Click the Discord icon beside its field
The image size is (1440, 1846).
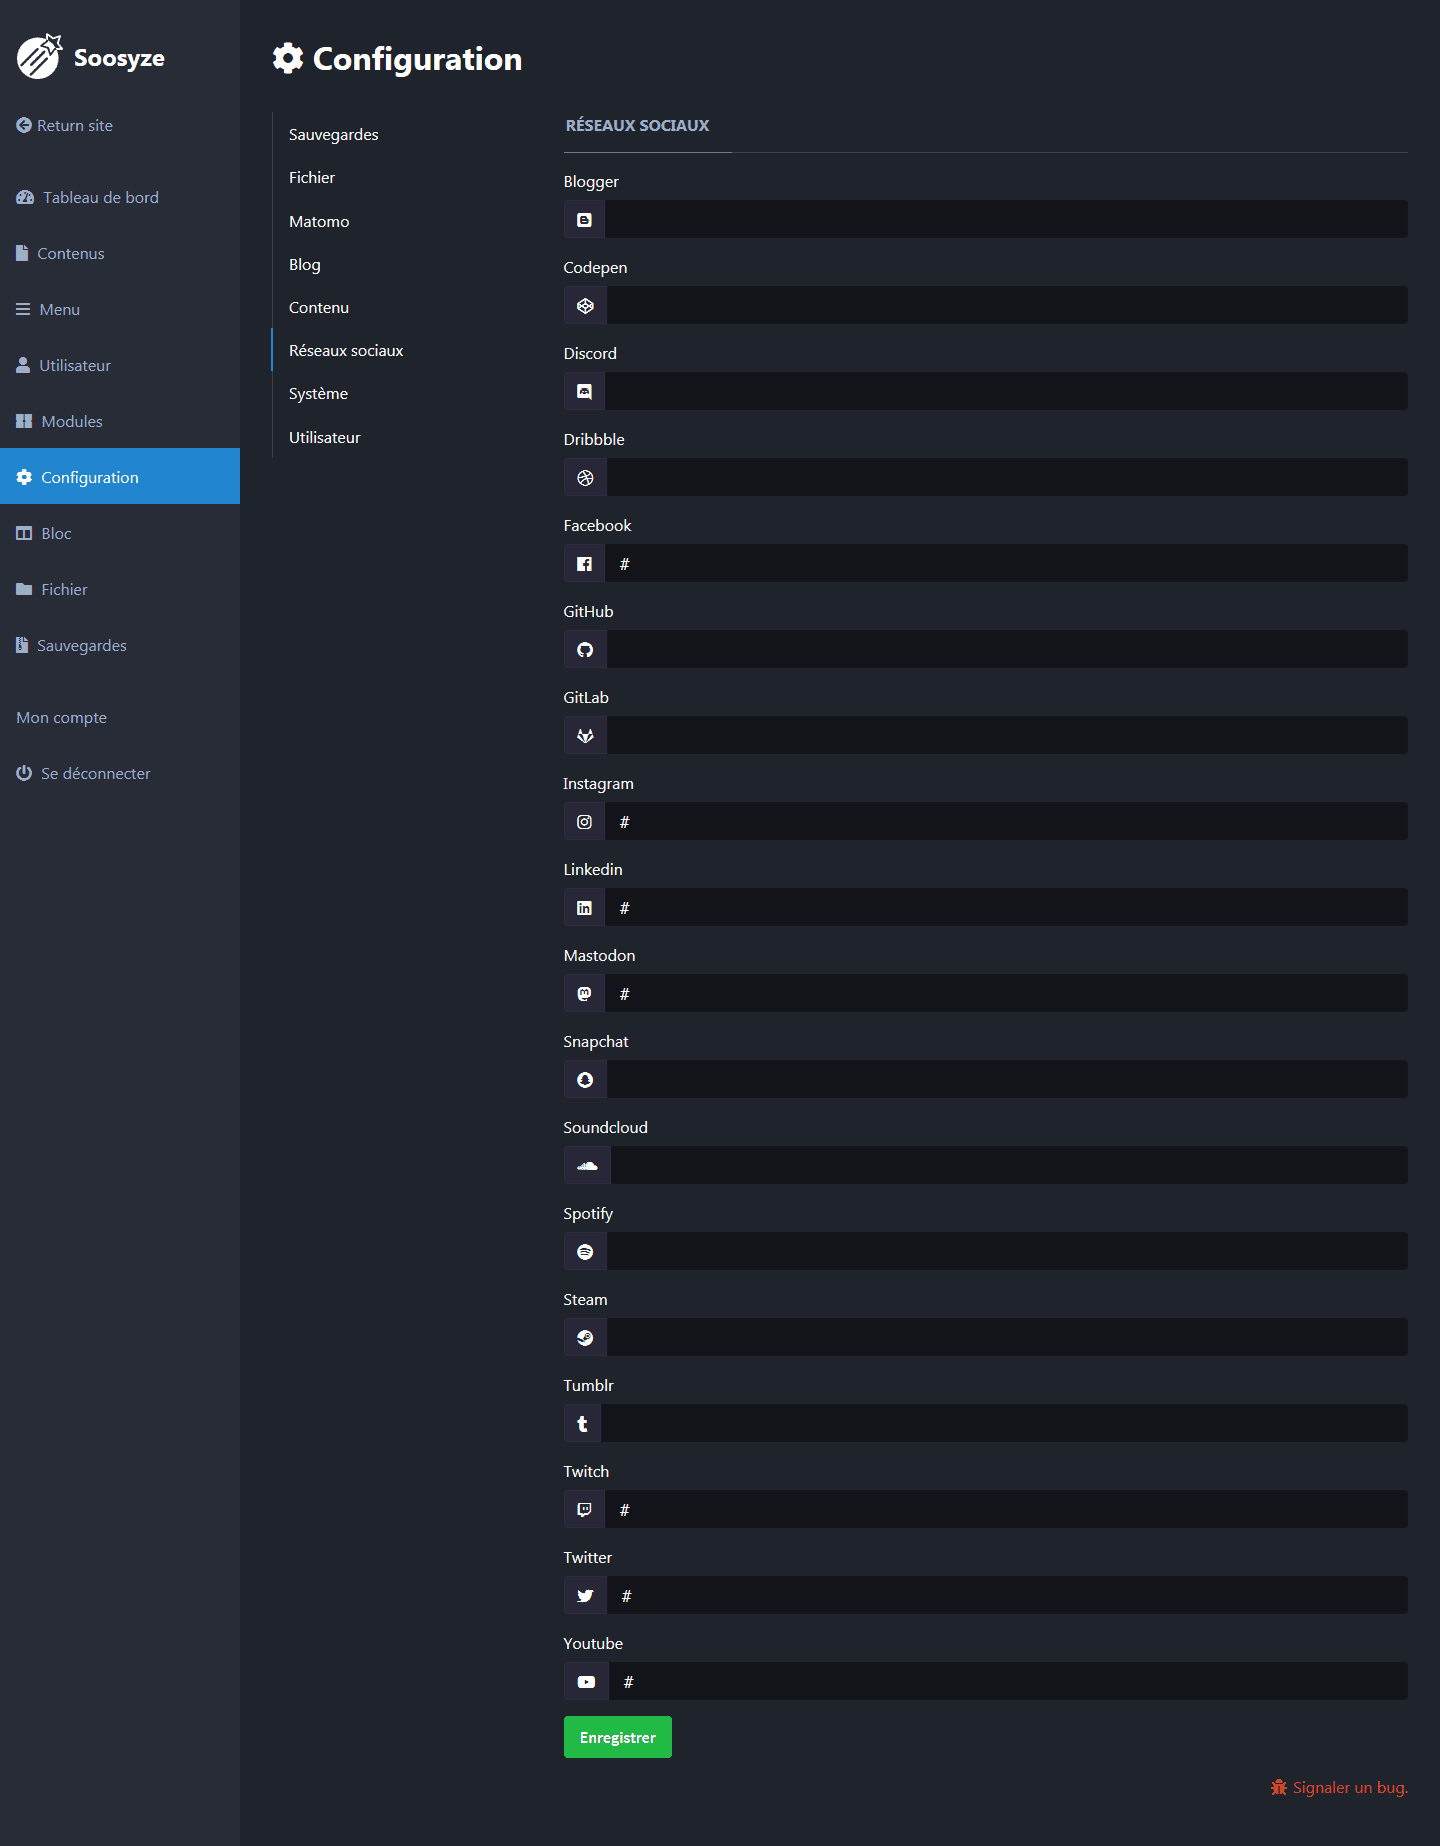pos(585,392)
